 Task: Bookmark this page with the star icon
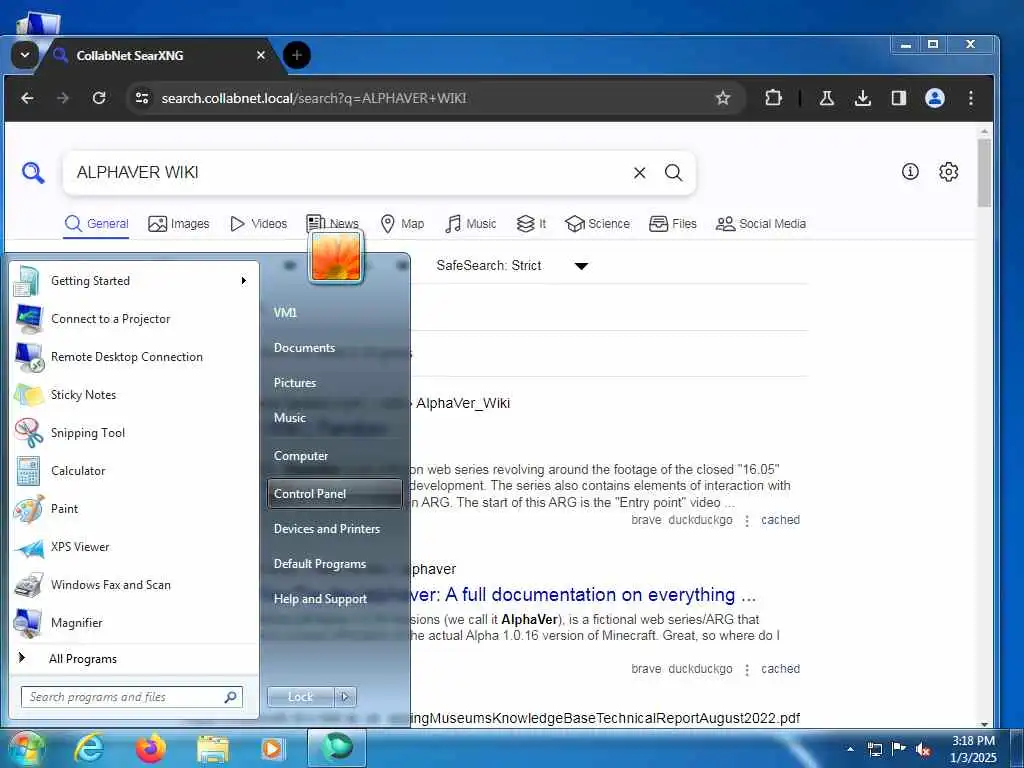pyautogui.click(x=722, y=98)
